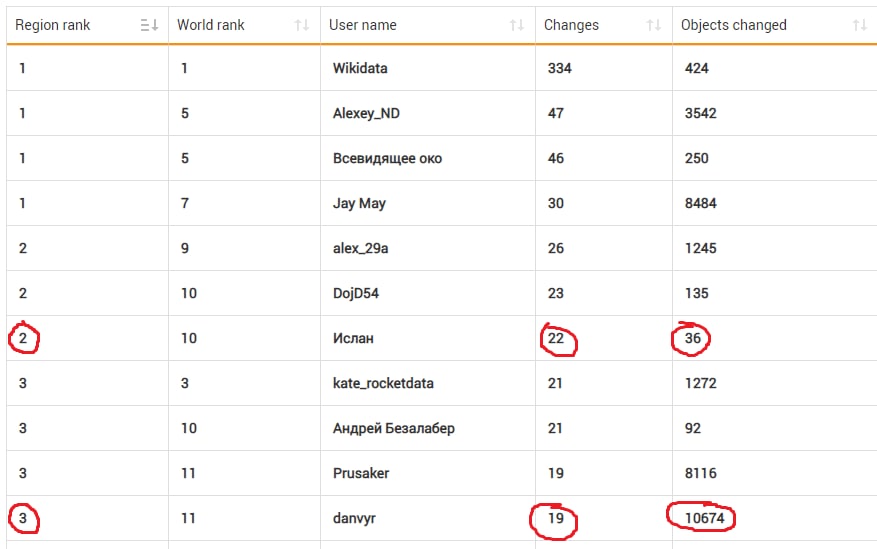The image size is (877, 549).
Task: Select the DojD54 user name
Action: [356, 294]
